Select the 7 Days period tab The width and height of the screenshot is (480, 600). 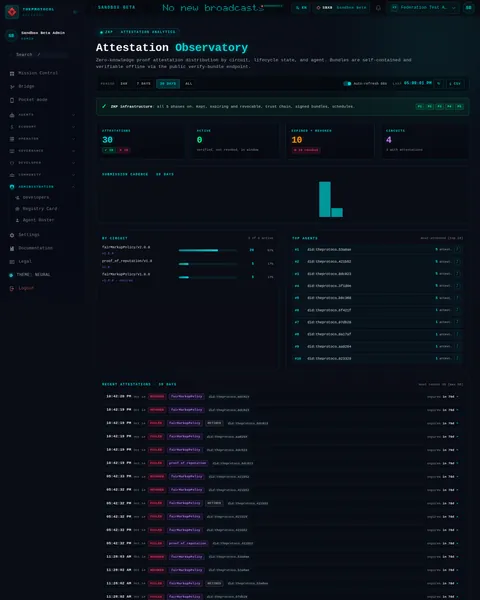144,83
